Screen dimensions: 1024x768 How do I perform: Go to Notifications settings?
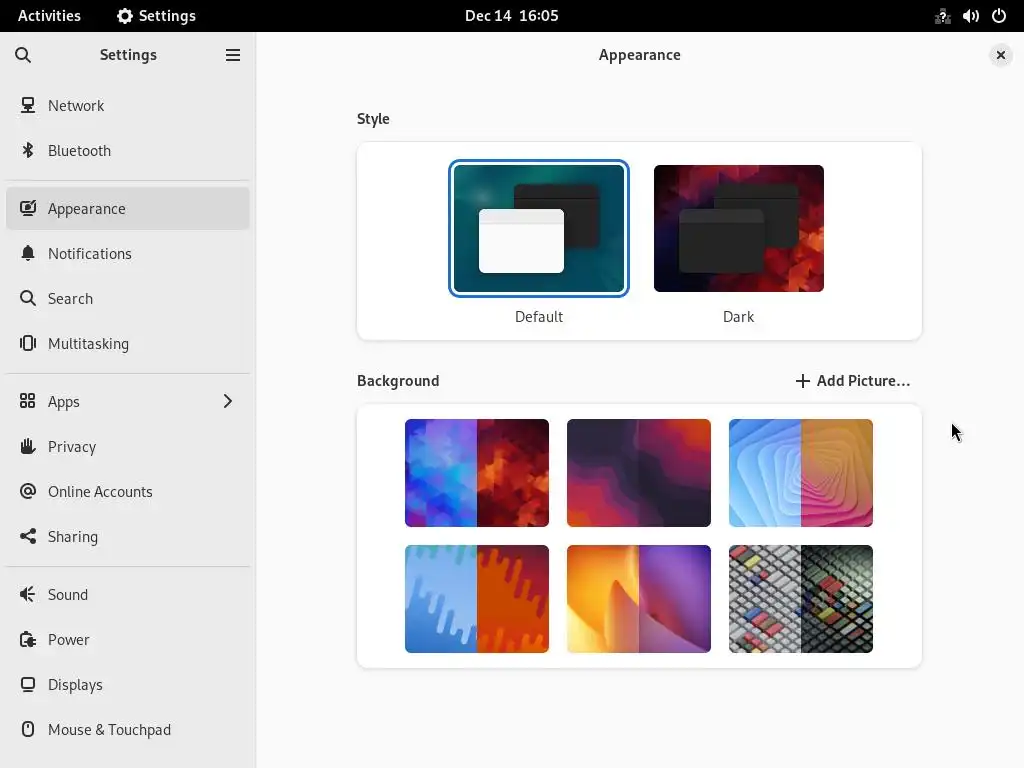pyautogui.click(x=128, y=253)
